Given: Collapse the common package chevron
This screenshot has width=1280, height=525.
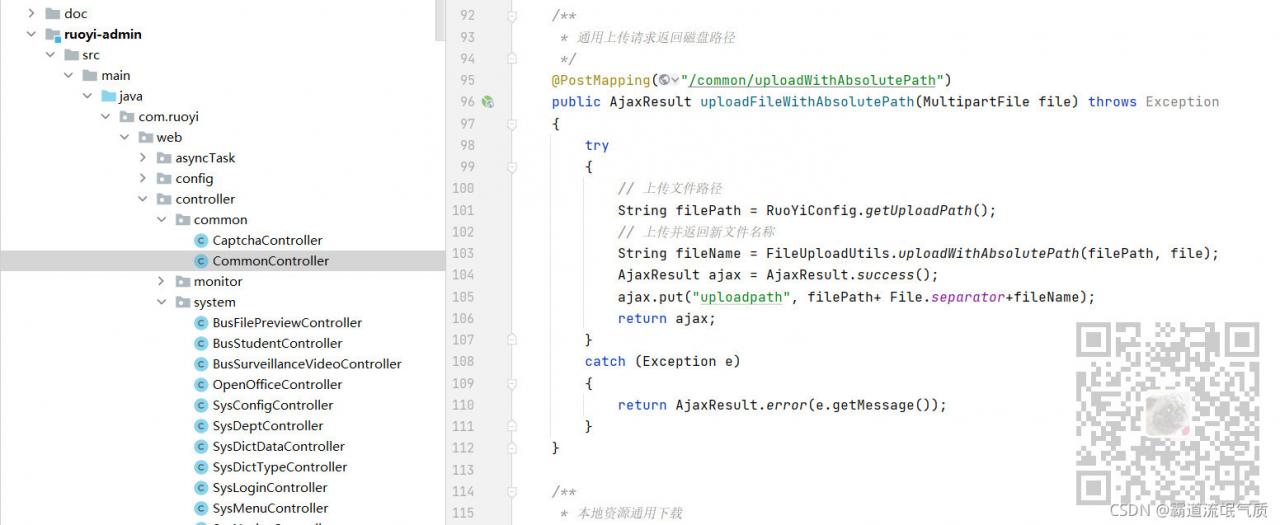Looking at the screenshot, I should 161,220.
